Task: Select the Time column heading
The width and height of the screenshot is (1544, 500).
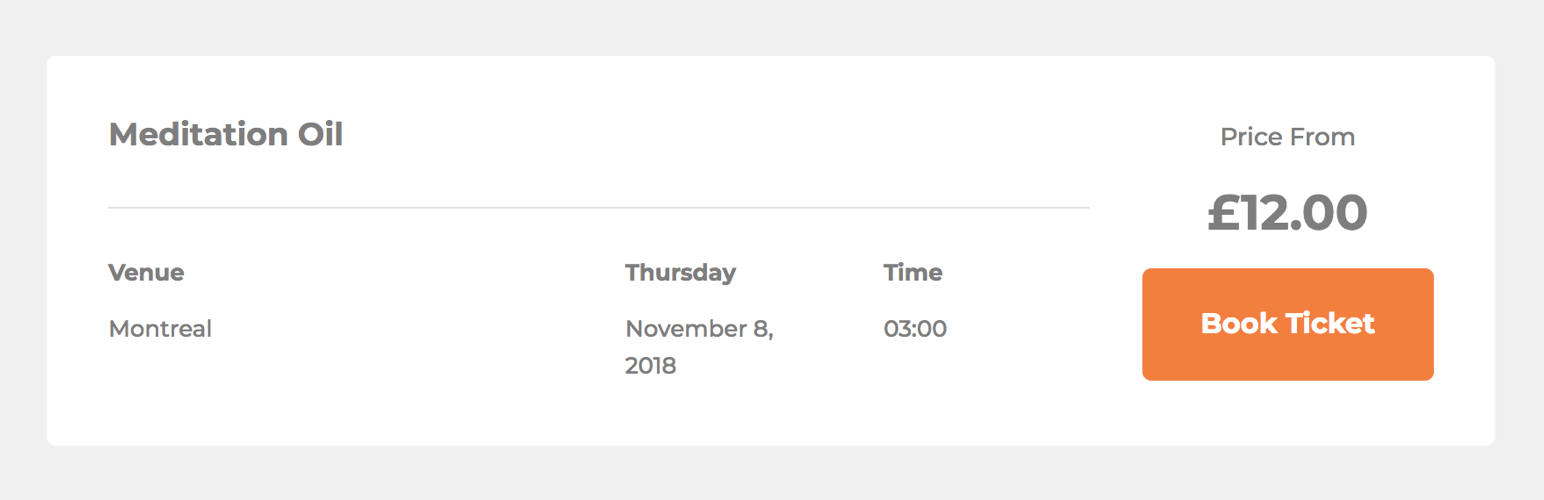Action: point(913,272)
